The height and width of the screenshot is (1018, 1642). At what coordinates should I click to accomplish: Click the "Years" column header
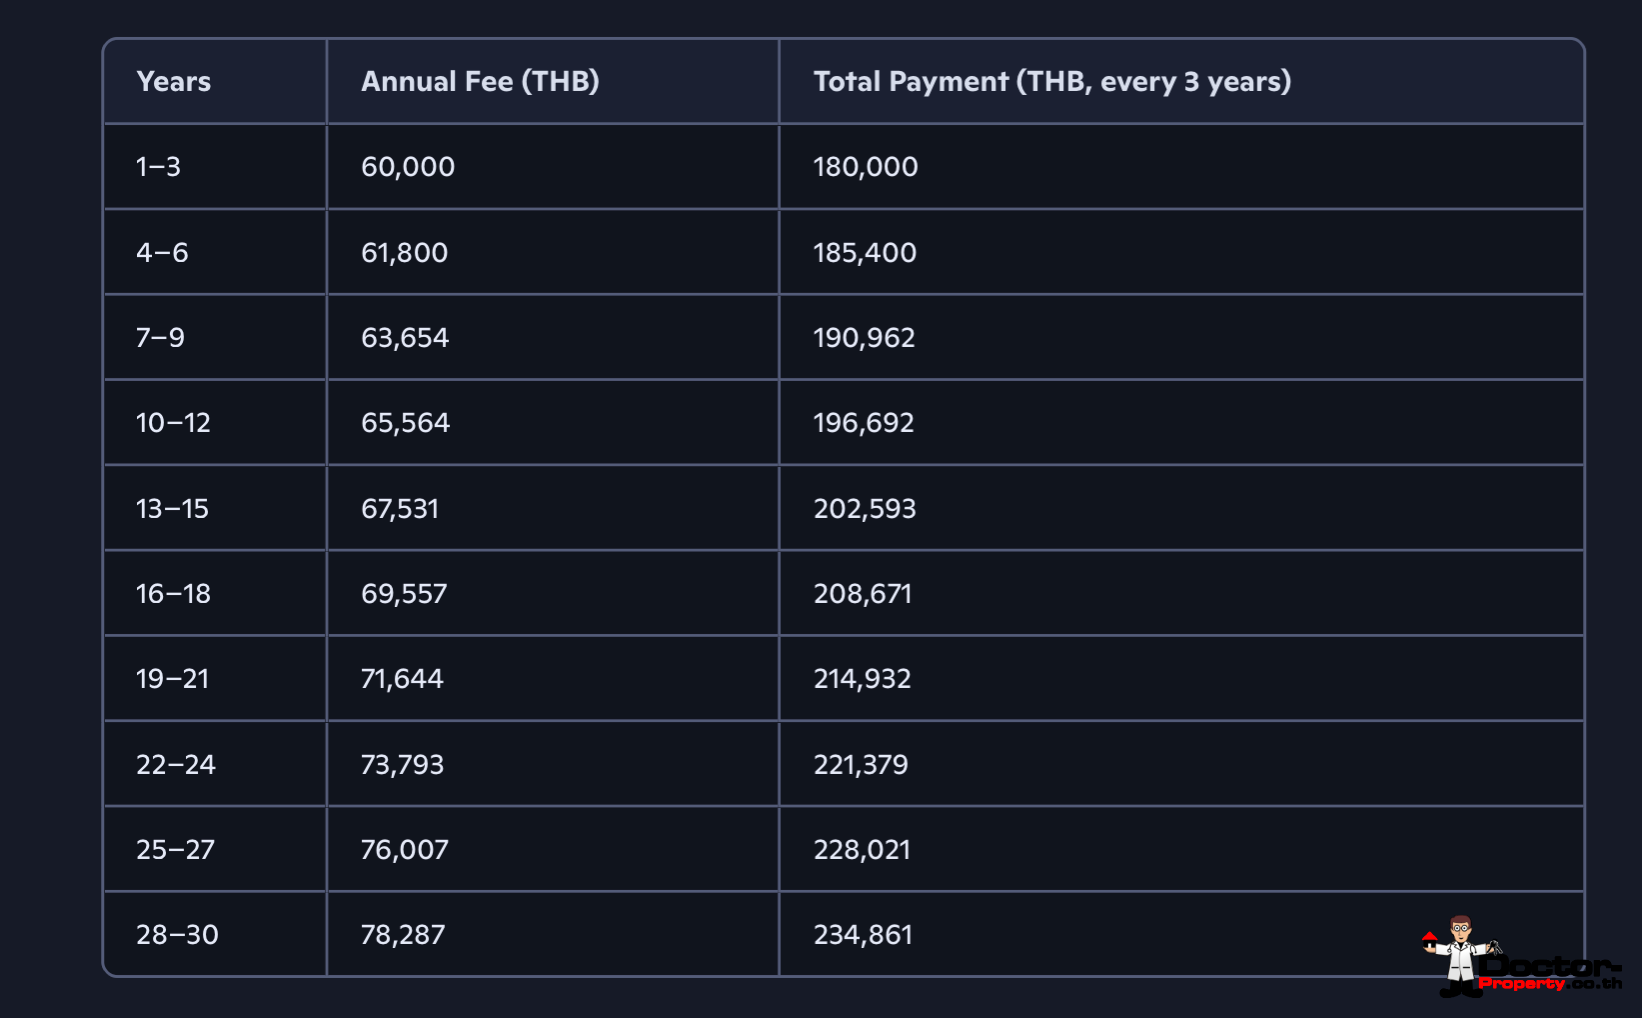click(x=174, y=82)
